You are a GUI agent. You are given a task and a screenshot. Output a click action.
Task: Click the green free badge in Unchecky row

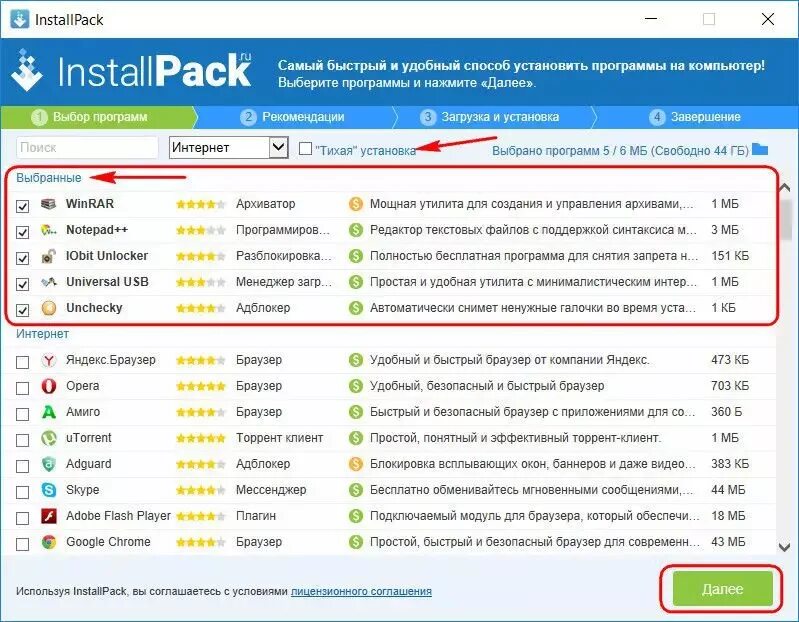(355, 308)
